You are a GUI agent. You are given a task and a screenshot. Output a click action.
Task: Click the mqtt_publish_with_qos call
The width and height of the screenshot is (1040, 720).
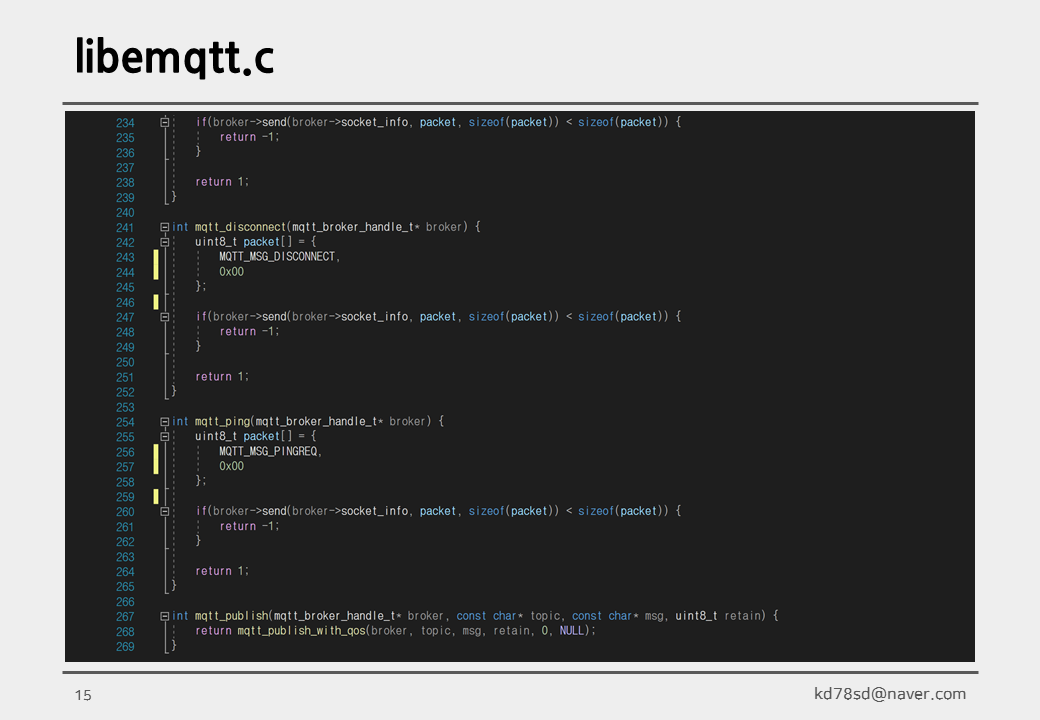click(x=302, y=630)
